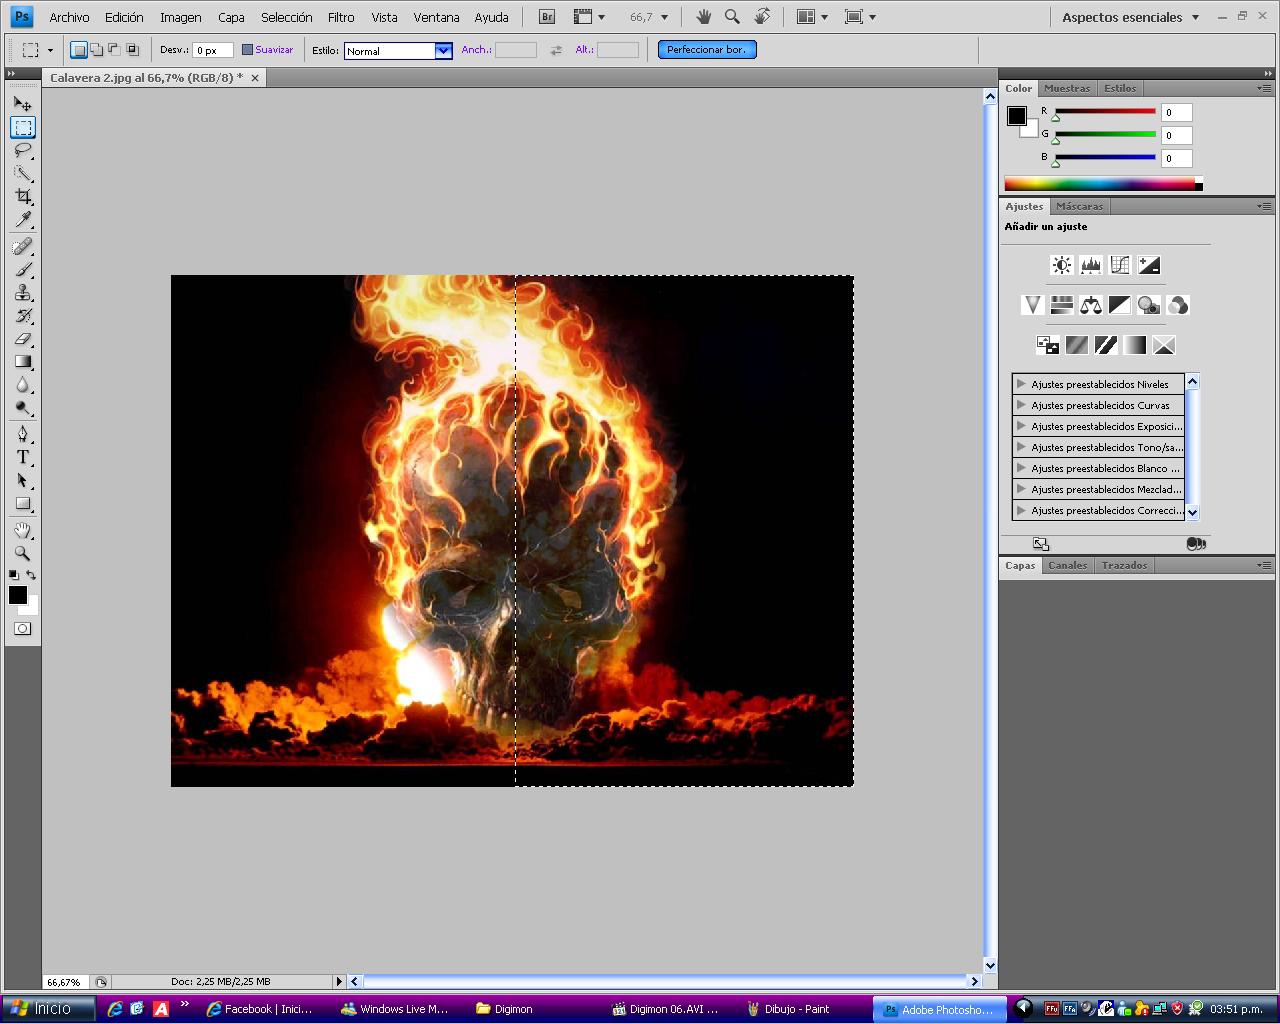Select the Brush tool
Screen dimensions: 1280x1024
(x=23, y=269)
